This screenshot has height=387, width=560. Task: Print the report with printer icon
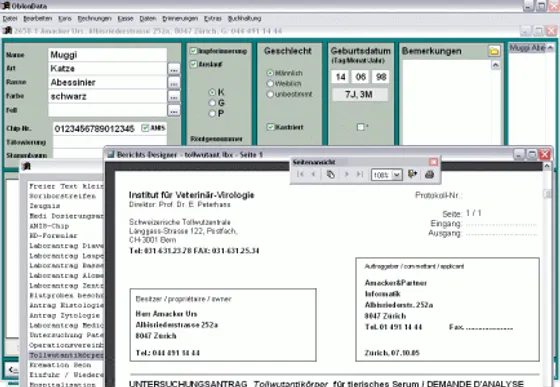[x=429, y=174]
